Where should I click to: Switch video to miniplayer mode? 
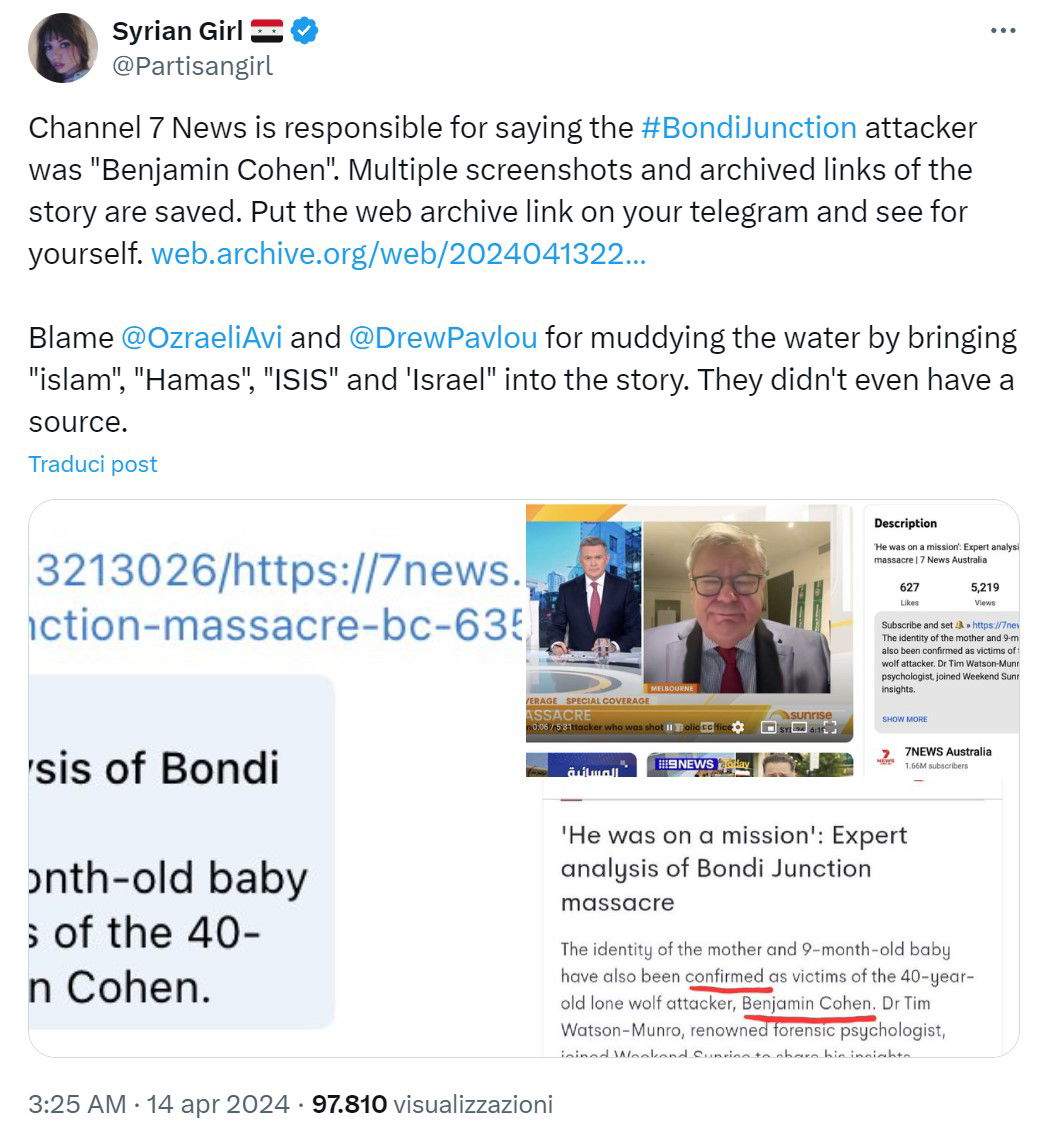[768, 727]
